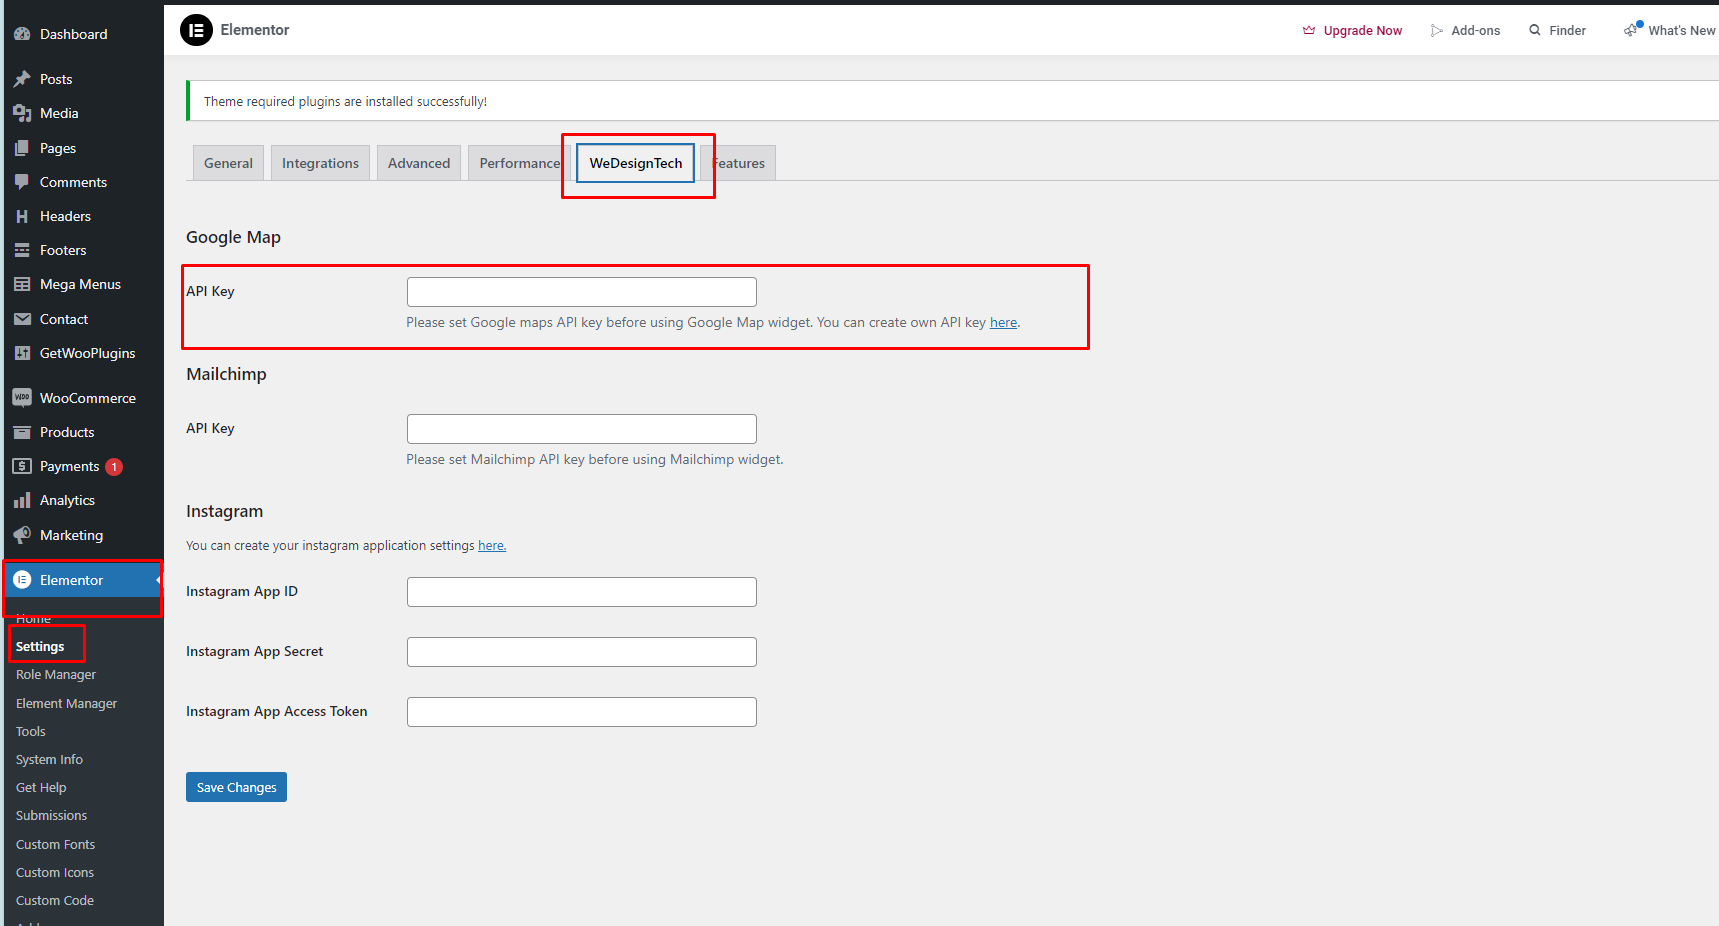Click the Contact envelope icon
1719x926 pixels.
pos(22,319)
